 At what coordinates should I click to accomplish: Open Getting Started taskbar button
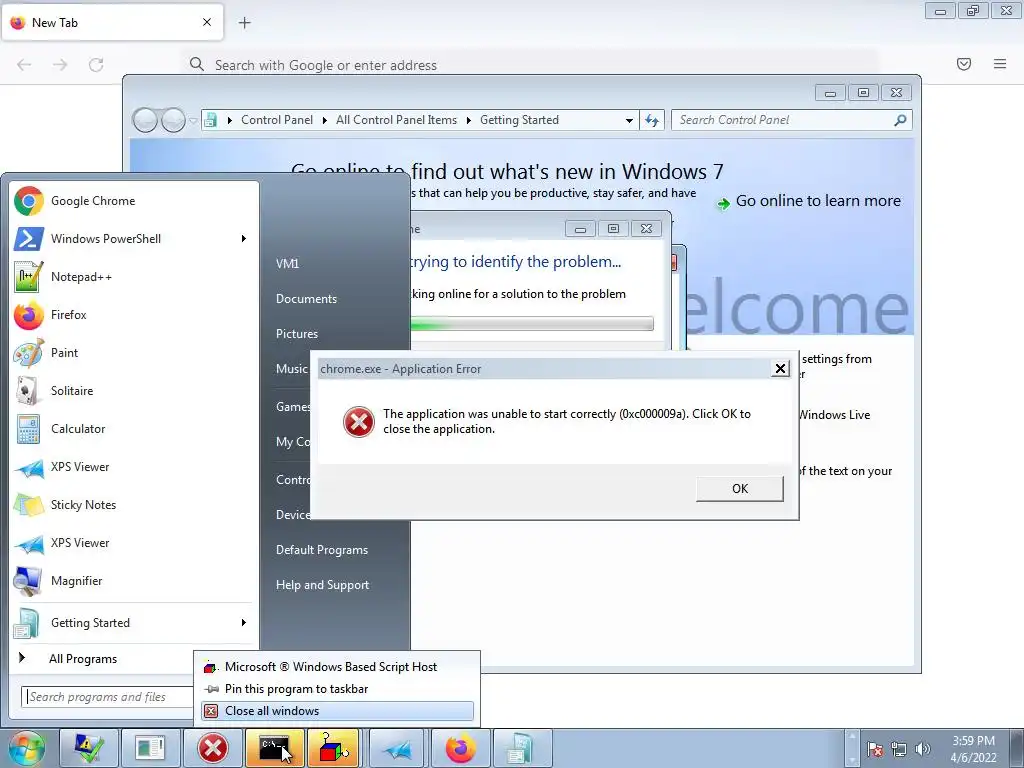pyautogui.click(x=521, y=748)
